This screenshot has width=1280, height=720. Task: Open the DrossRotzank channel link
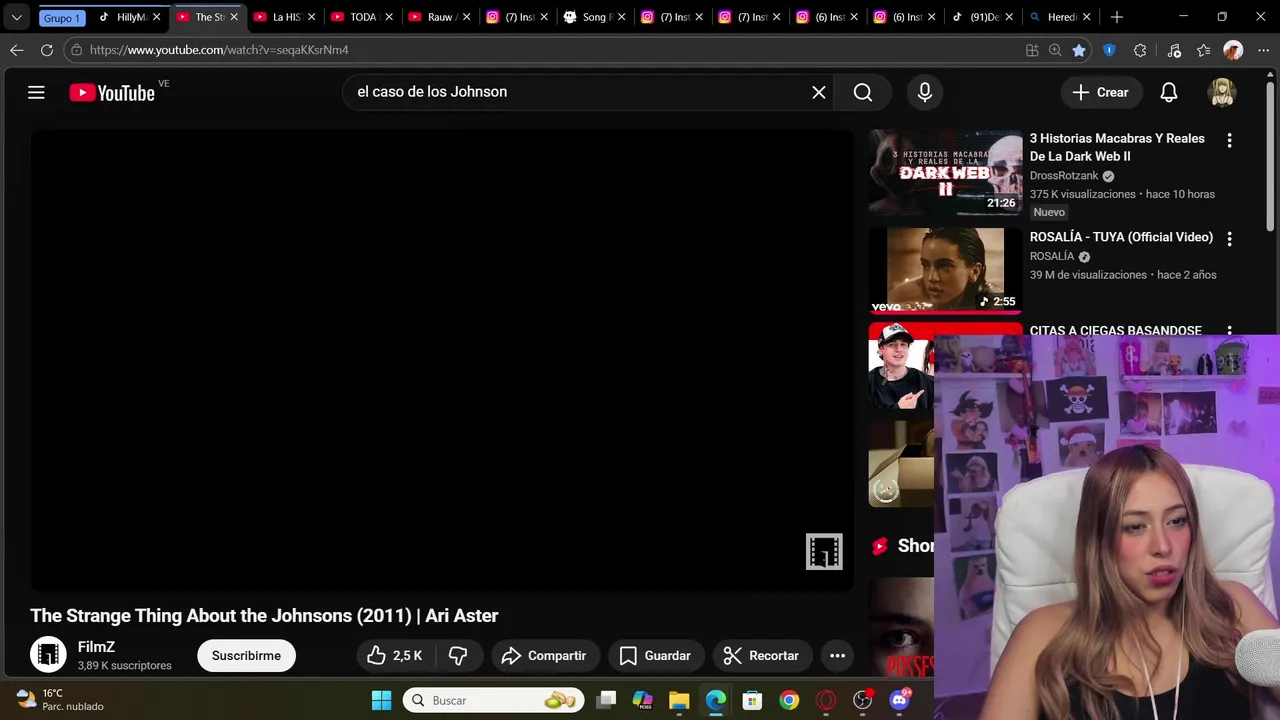click(x=1064, y=176)
